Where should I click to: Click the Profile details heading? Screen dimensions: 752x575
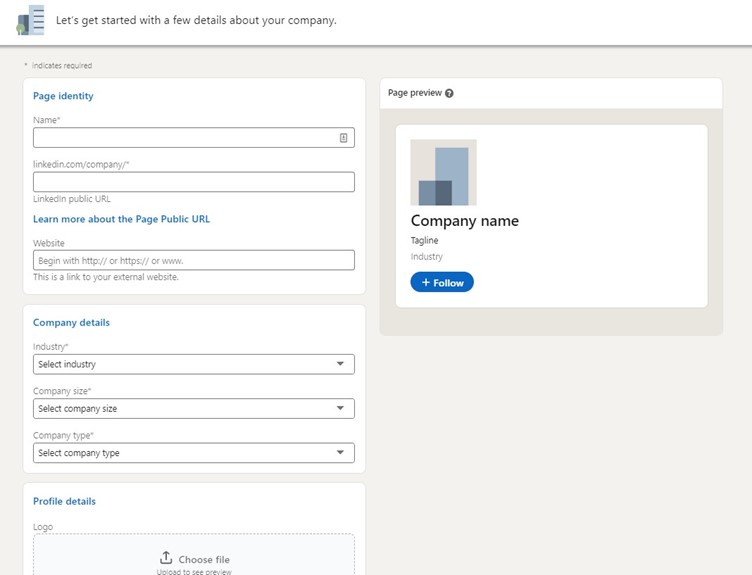point(64,501)
